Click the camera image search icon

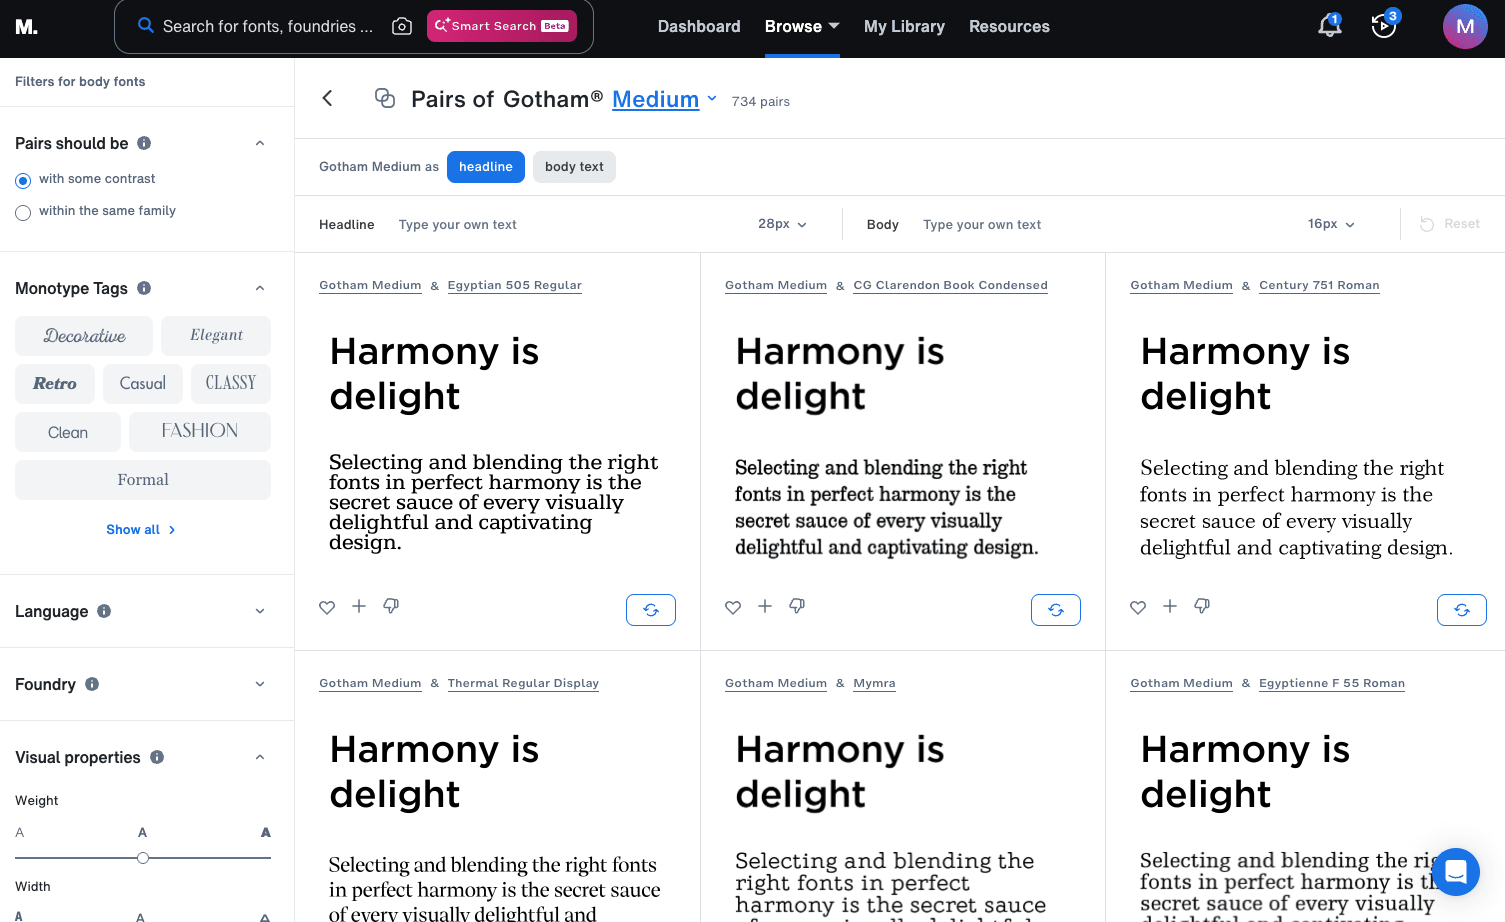point(402,26)
